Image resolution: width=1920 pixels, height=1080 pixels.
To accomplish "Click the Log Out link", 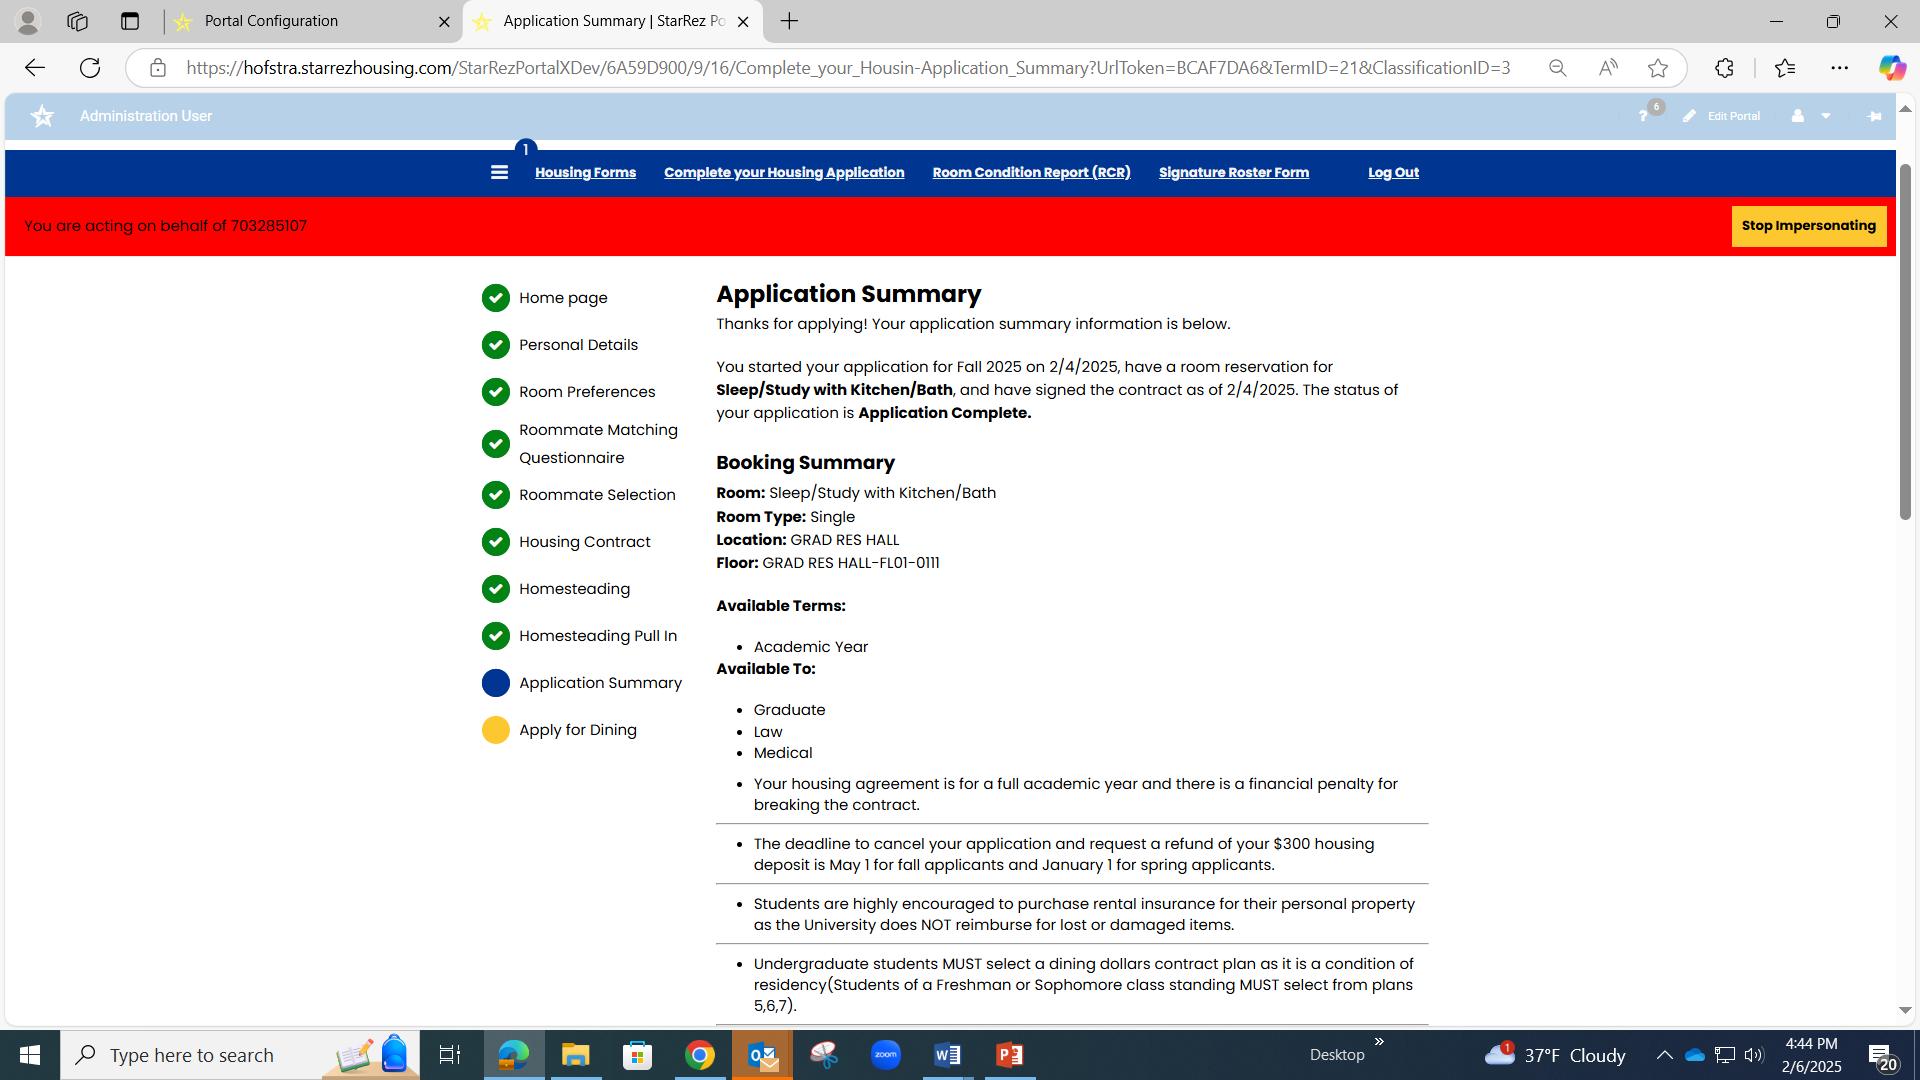I will tap(1393, 172).
